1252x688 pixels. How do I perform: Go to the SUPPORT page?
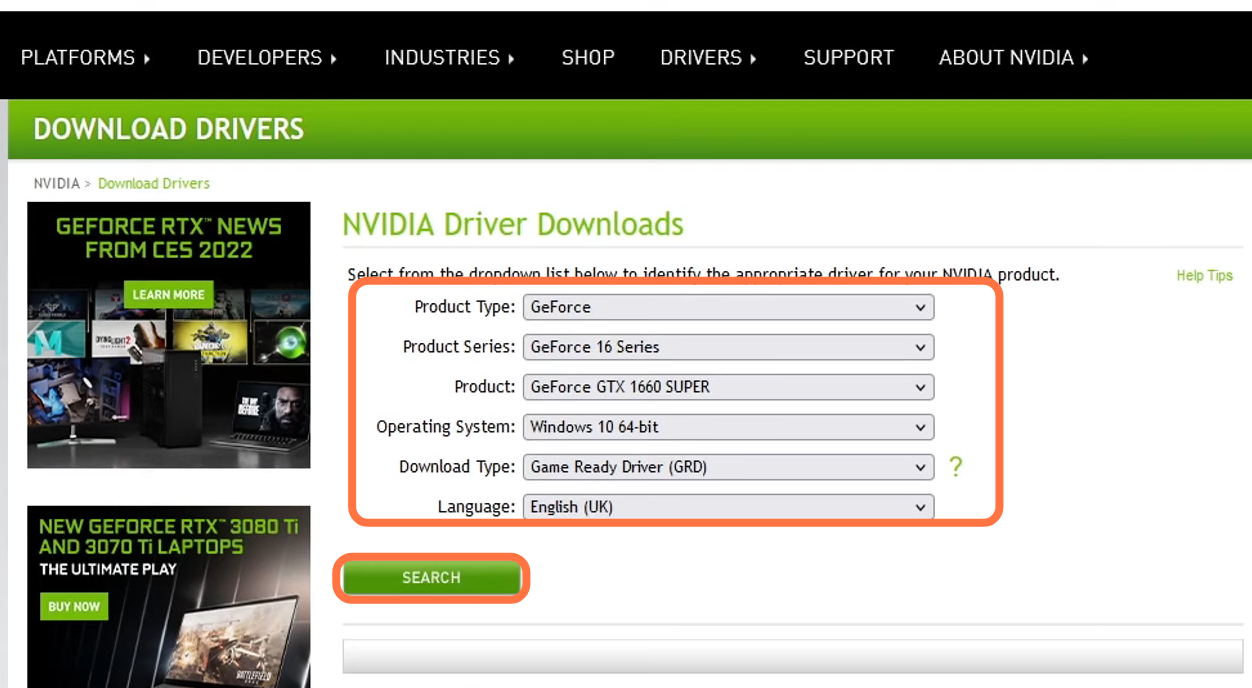coord(849,58)
